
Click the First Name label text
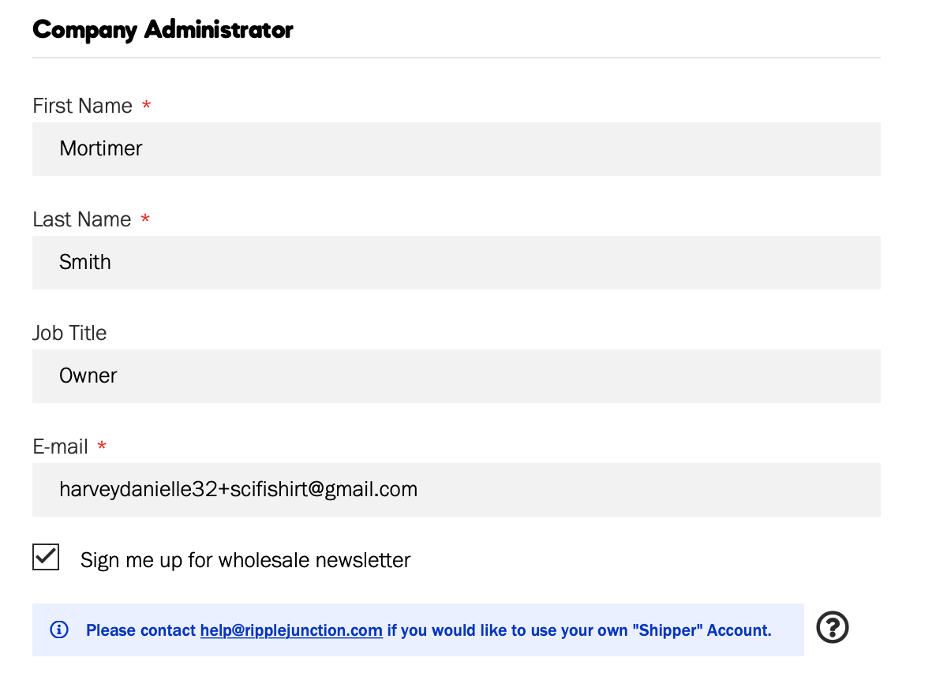point(82,106)
